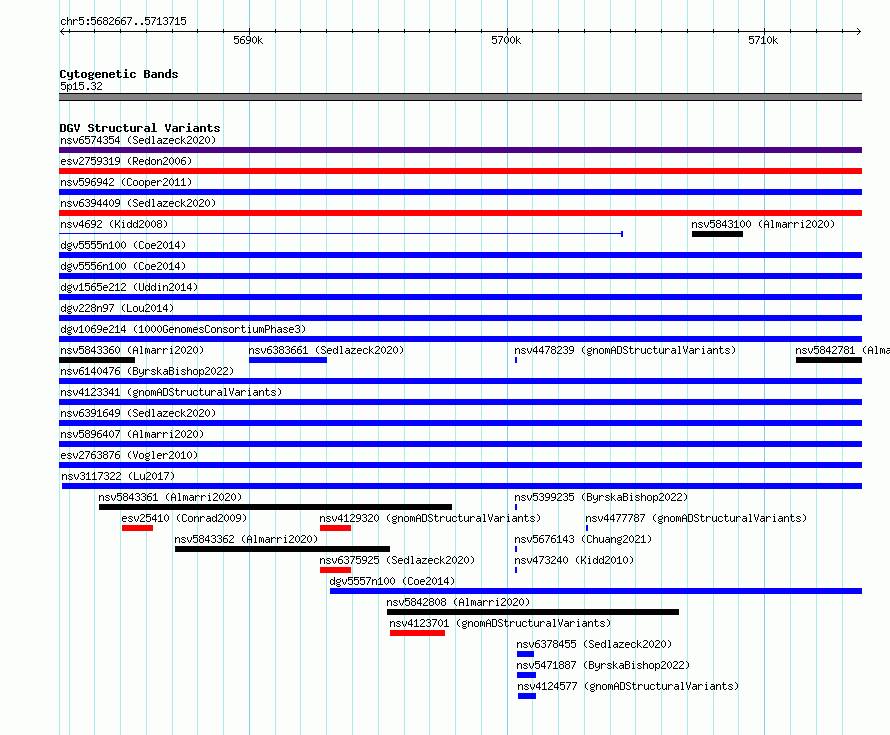Select the black nsv5842781 variant bar
The width and height of the screenshot is (890, 735).
pos(829,360)
